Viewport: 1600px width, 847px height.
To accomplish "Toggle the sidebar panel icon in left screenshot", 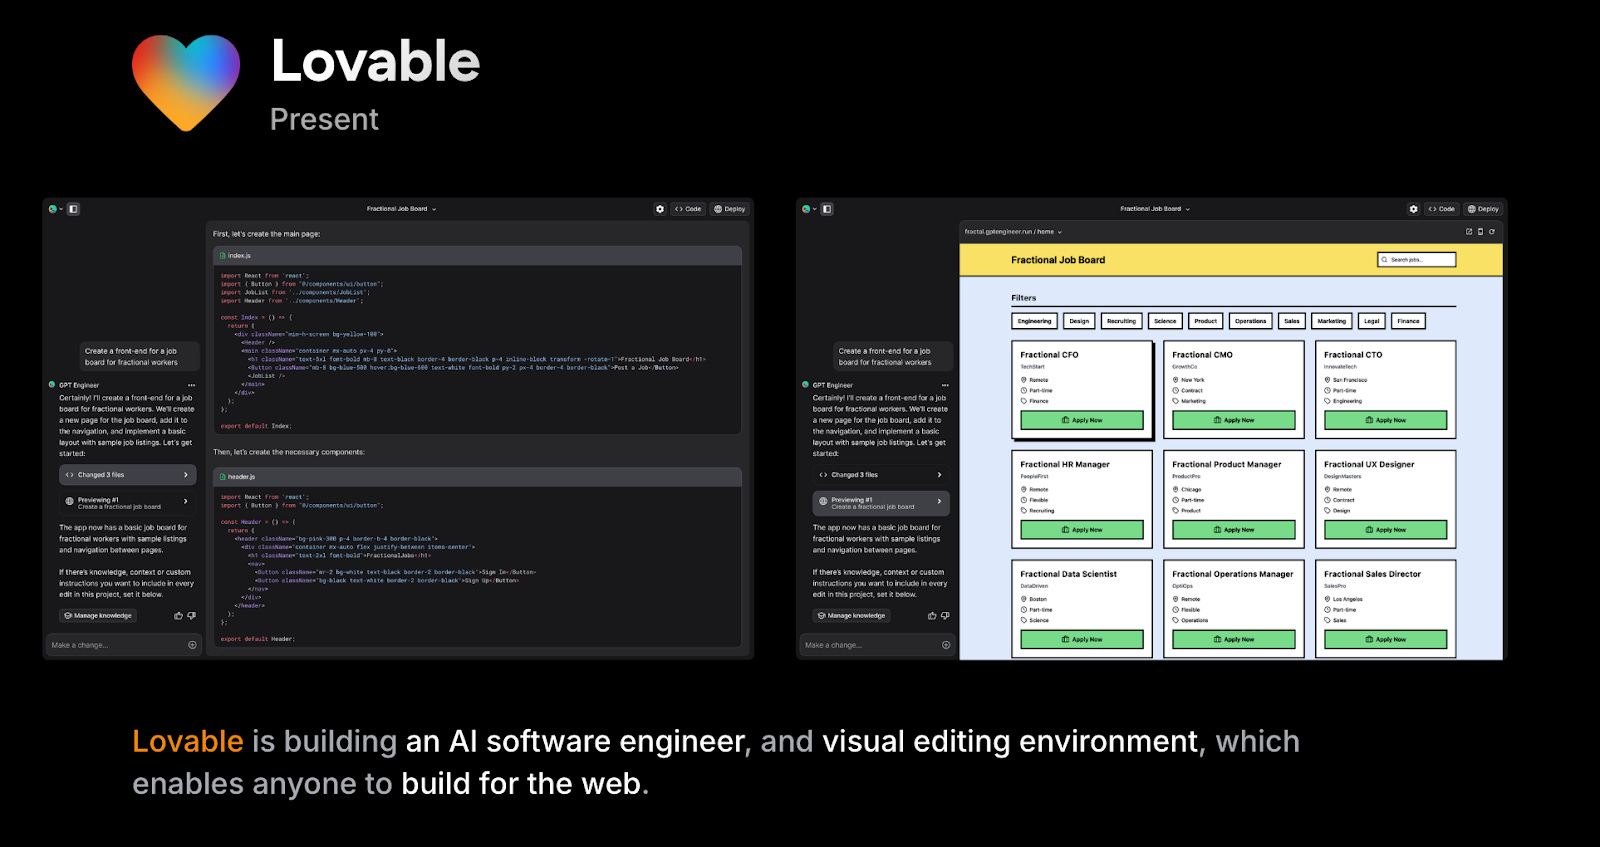I will (x=73, y=209).
